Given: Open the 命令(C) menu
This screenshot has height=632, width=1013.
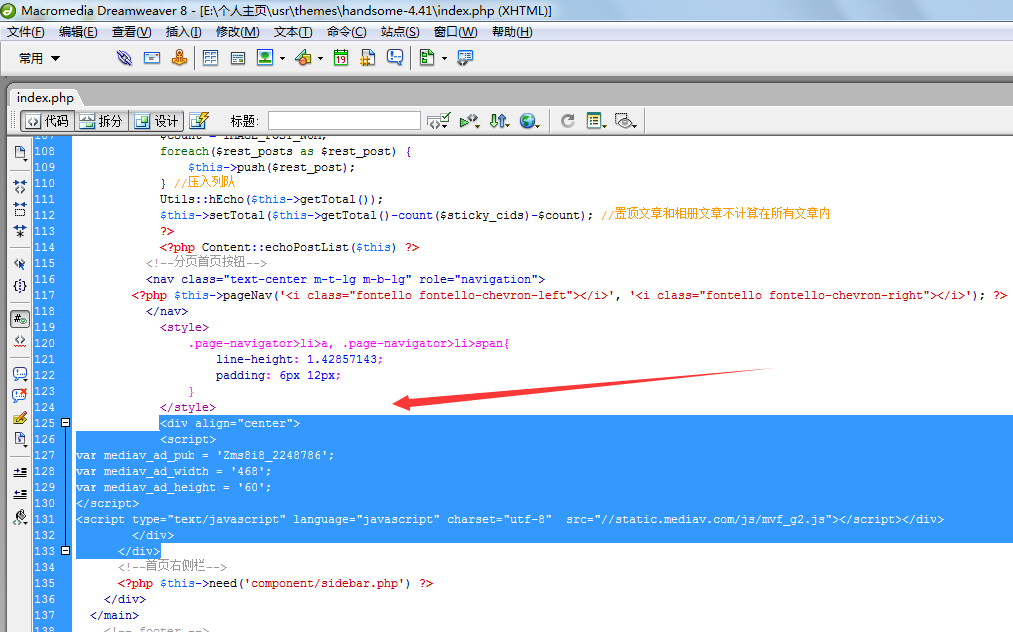Looking at the screenshot, I should pyautogui.click(x=346, y=32).
